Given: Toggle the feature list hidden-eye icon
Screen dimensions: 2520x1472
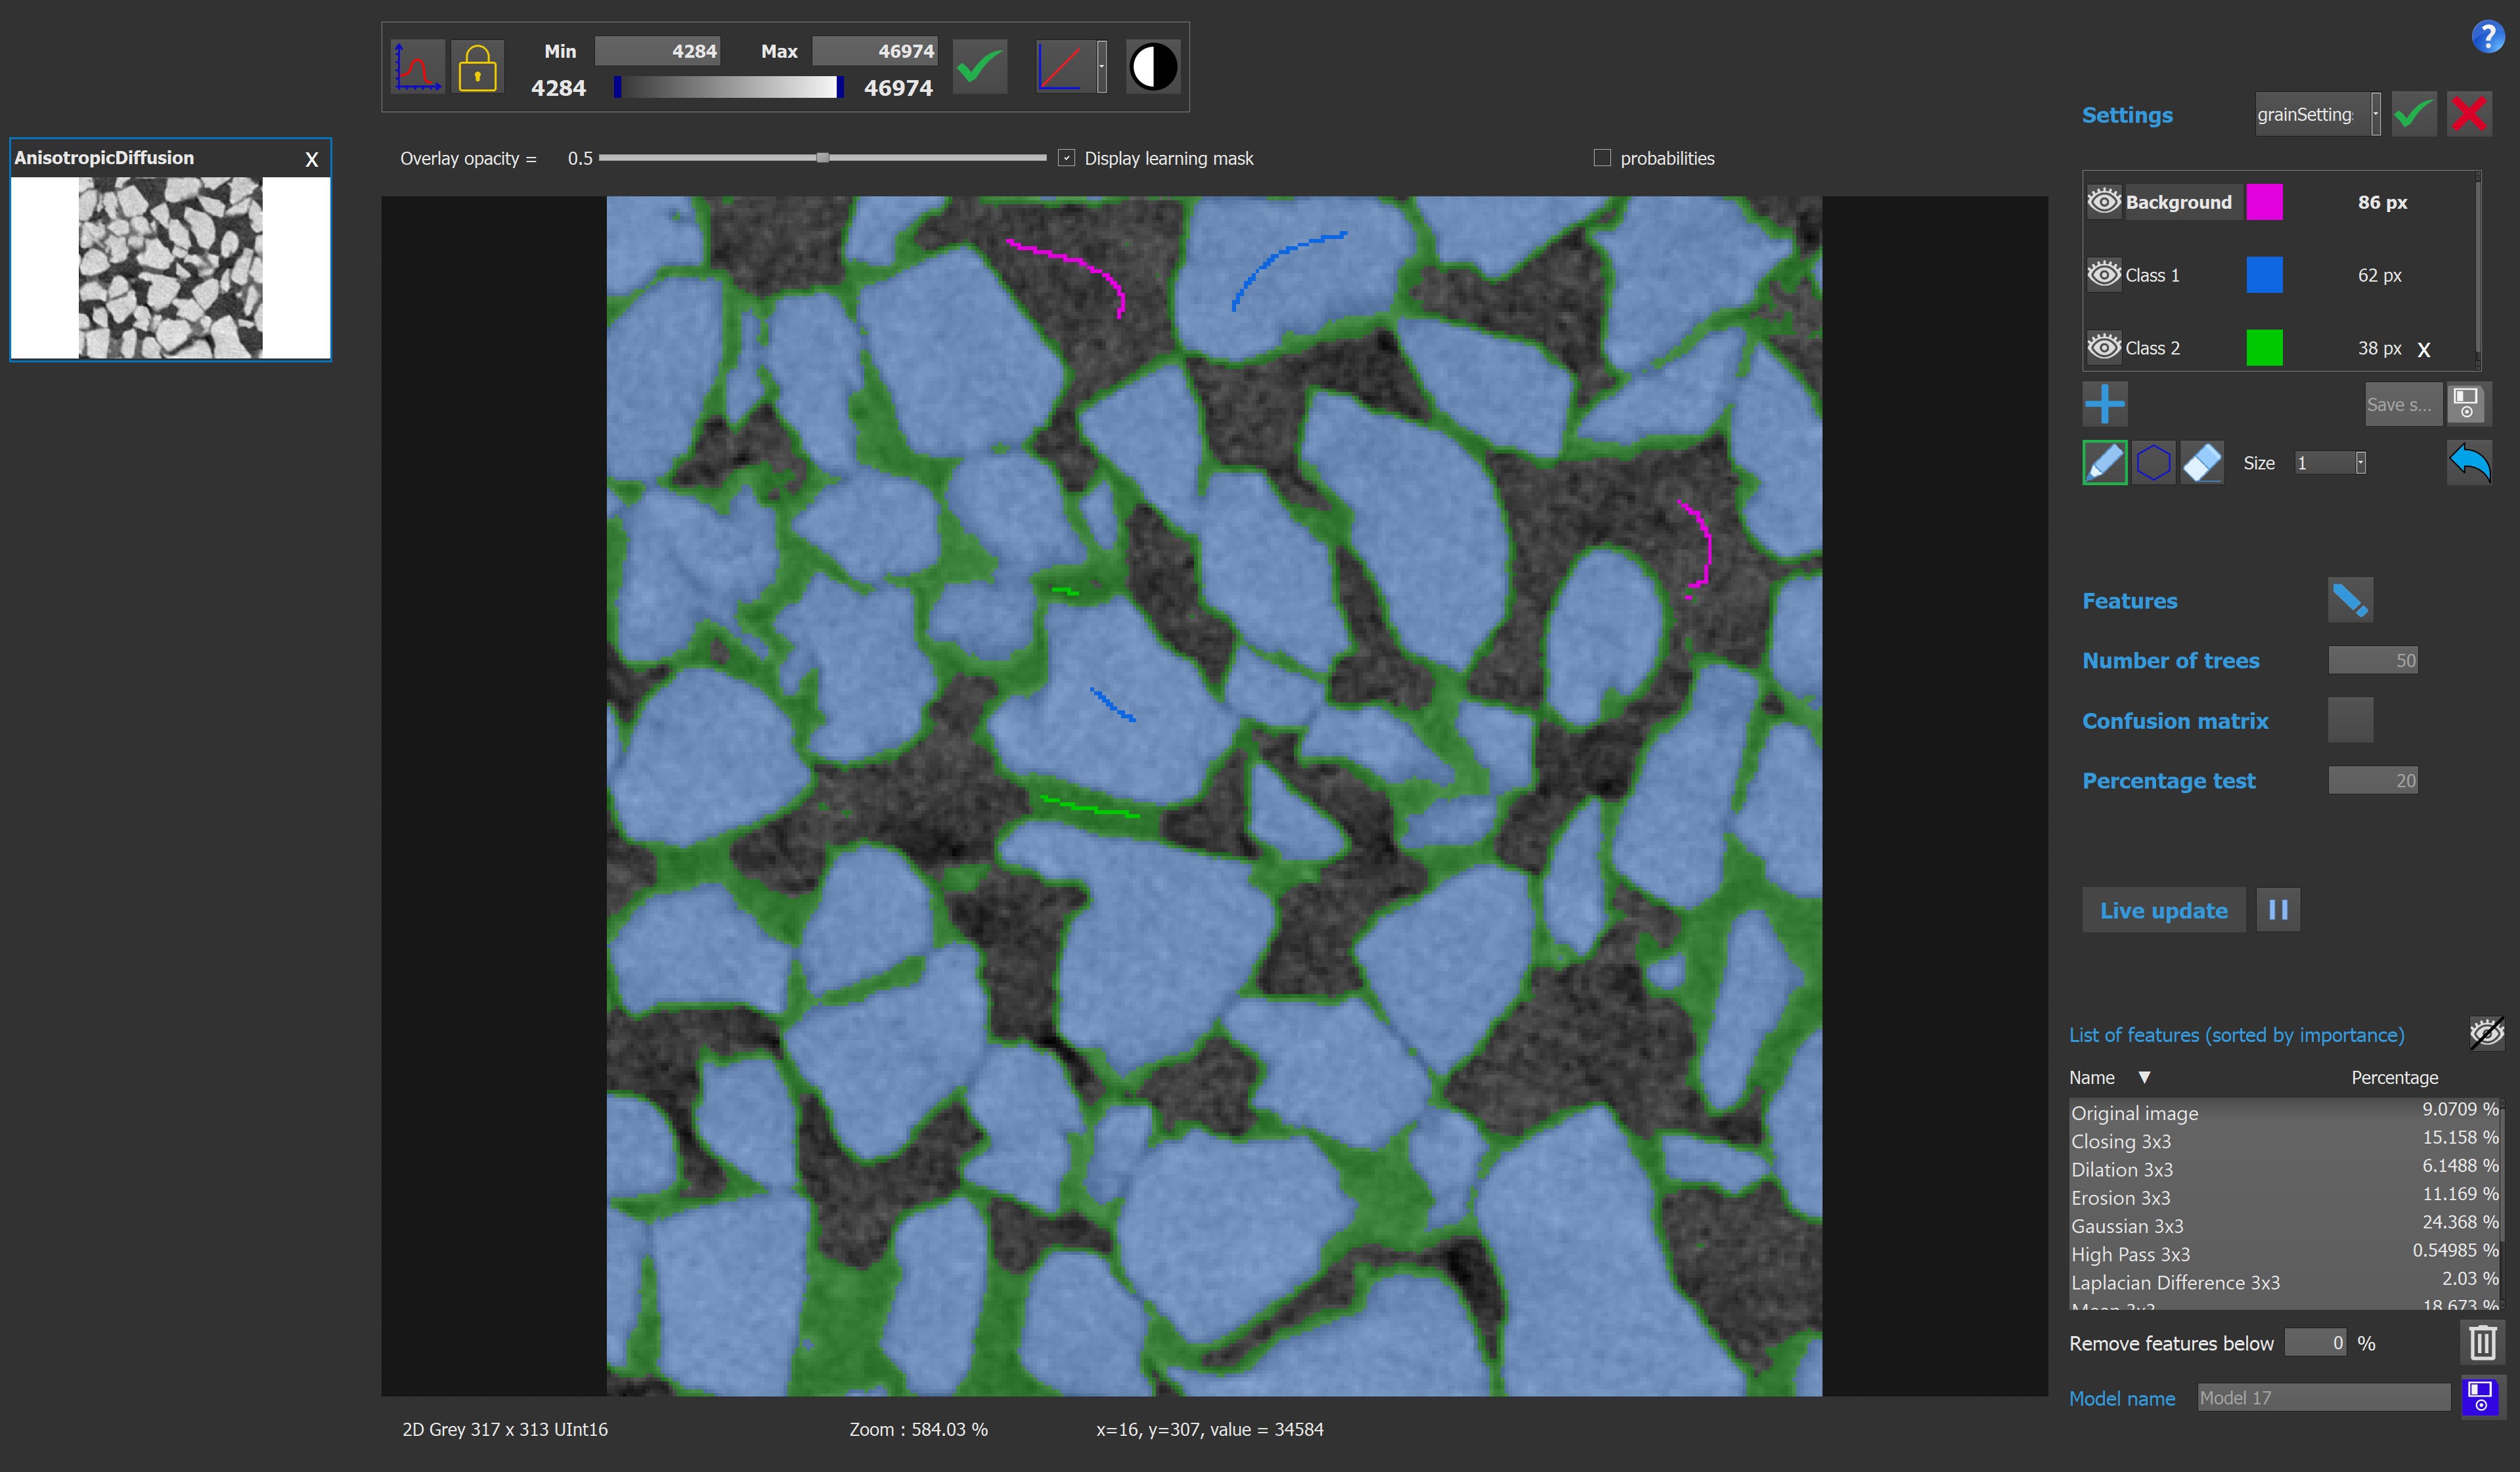Looking at the screenshot, I should [x=2486, y=1033].
